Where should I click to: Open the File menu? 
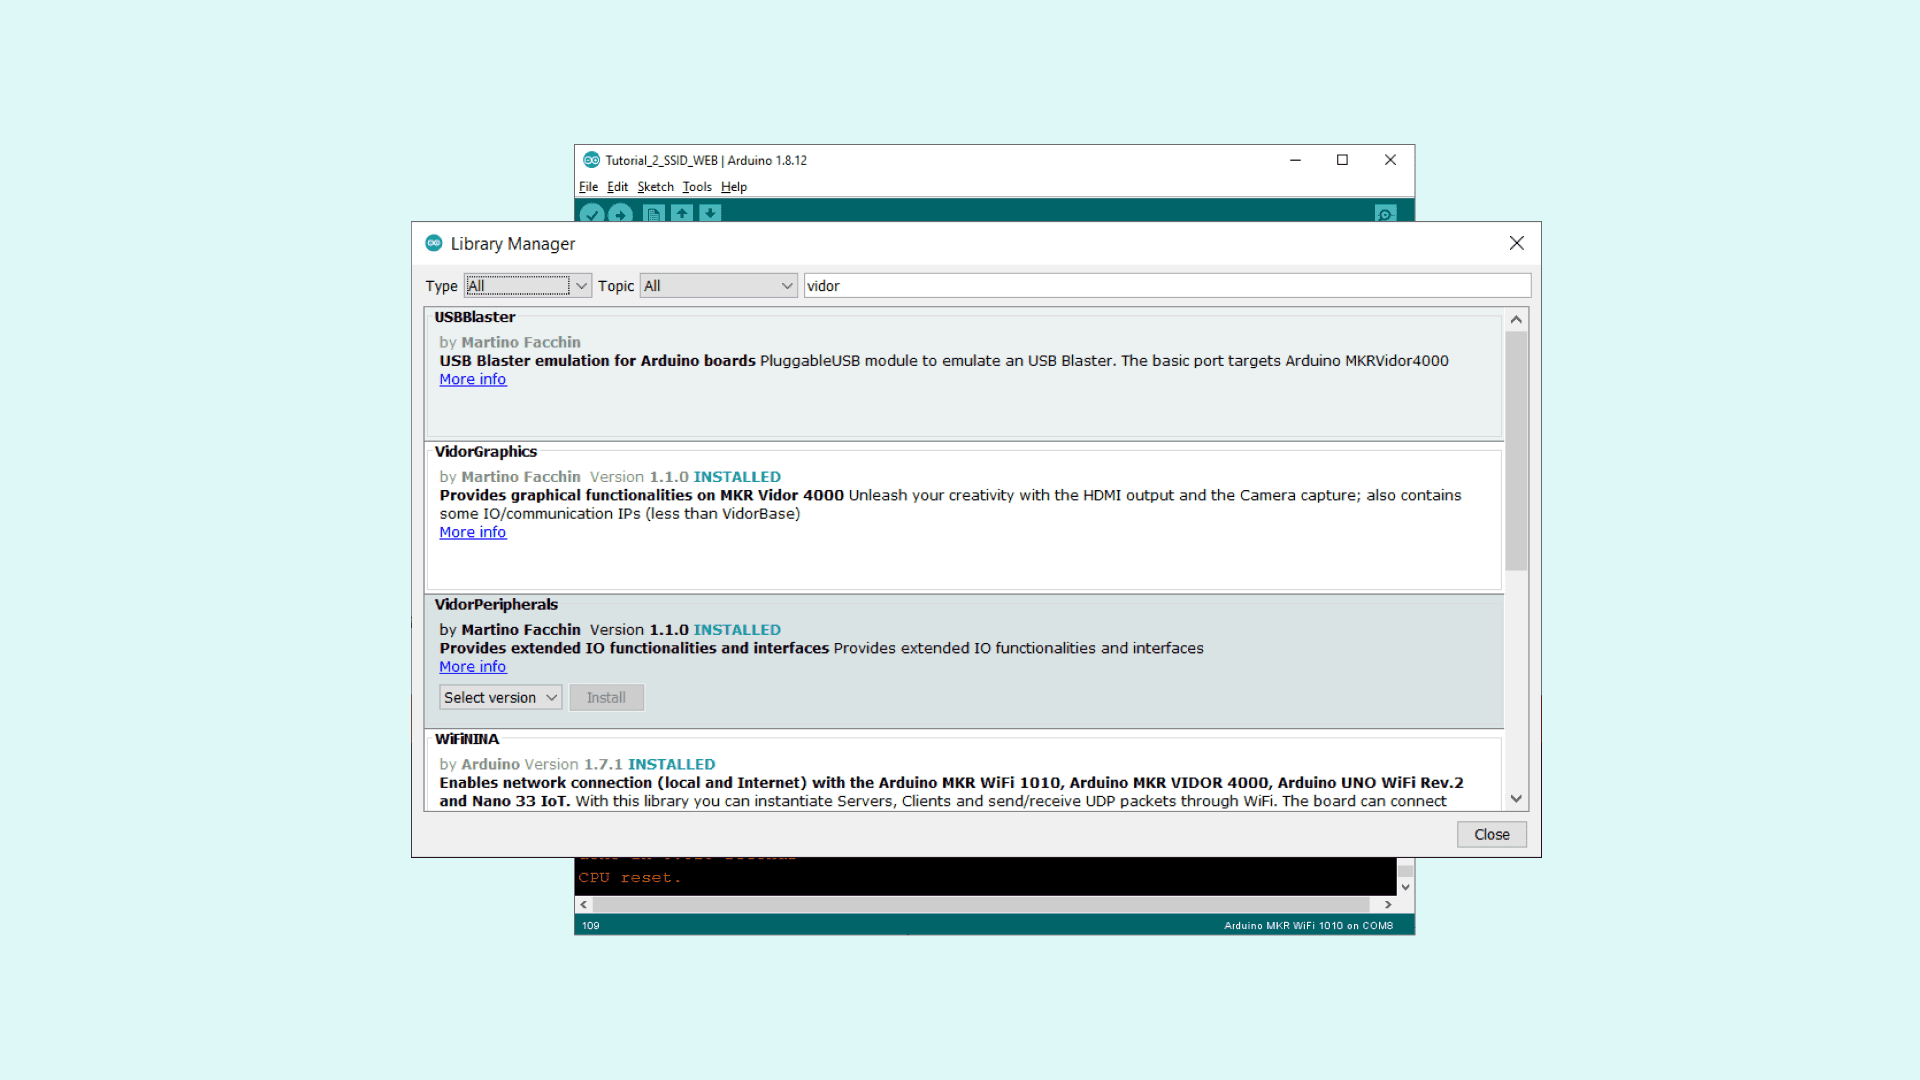[x=588, y=187]
